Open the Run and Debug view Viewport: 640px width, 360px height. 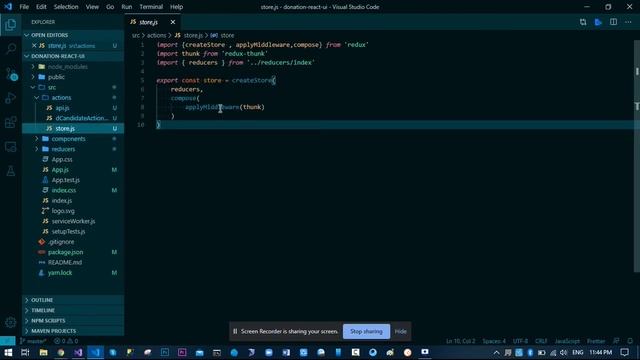click(x=11, y=98)
